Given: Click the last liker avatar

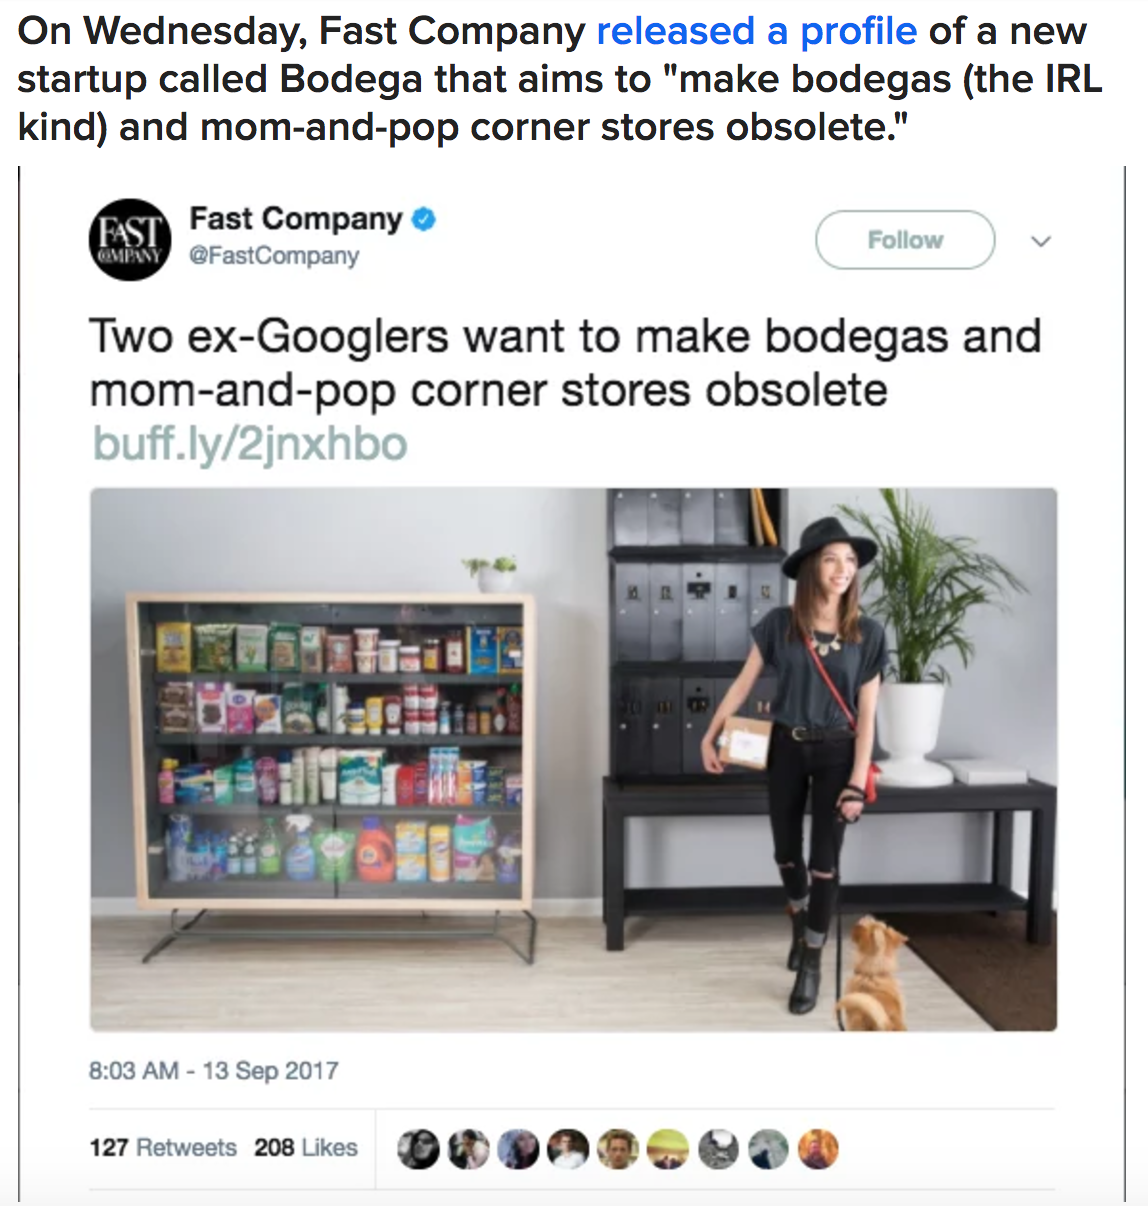Looking at the screenshot, I should point(818,1149).
